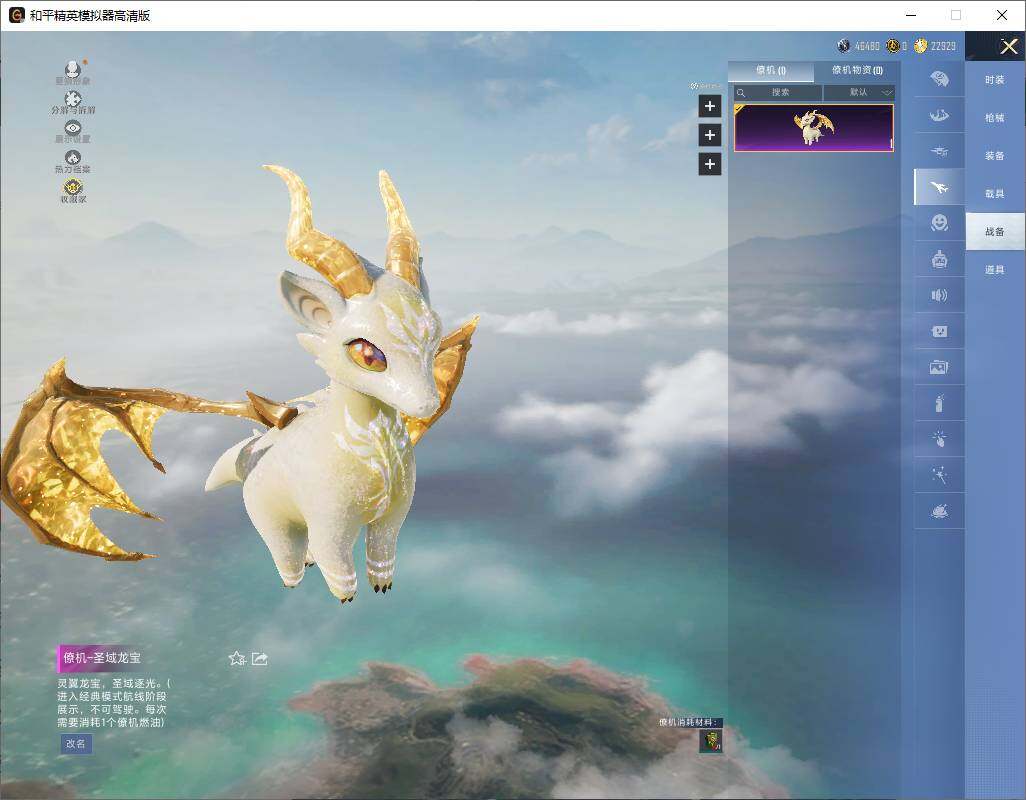Select the 圣域龙宝 dragon thumbnail
Screen dimensions: 1026x800
813,128
